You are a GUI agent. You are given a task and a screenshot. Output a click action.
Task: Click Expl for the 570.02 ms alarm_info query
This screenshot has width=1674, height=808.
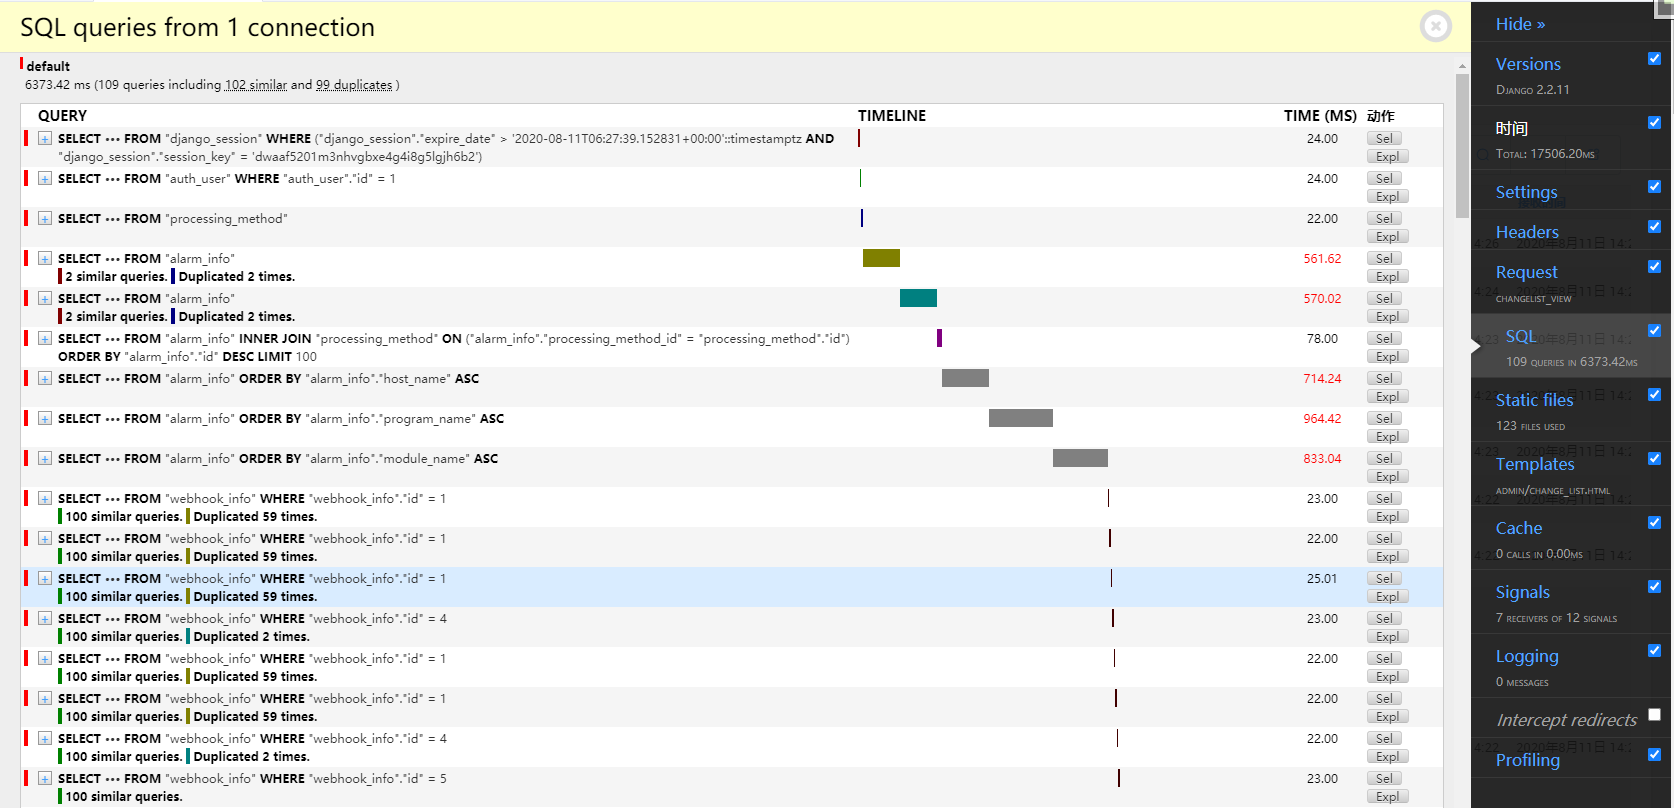[1387, 316]
